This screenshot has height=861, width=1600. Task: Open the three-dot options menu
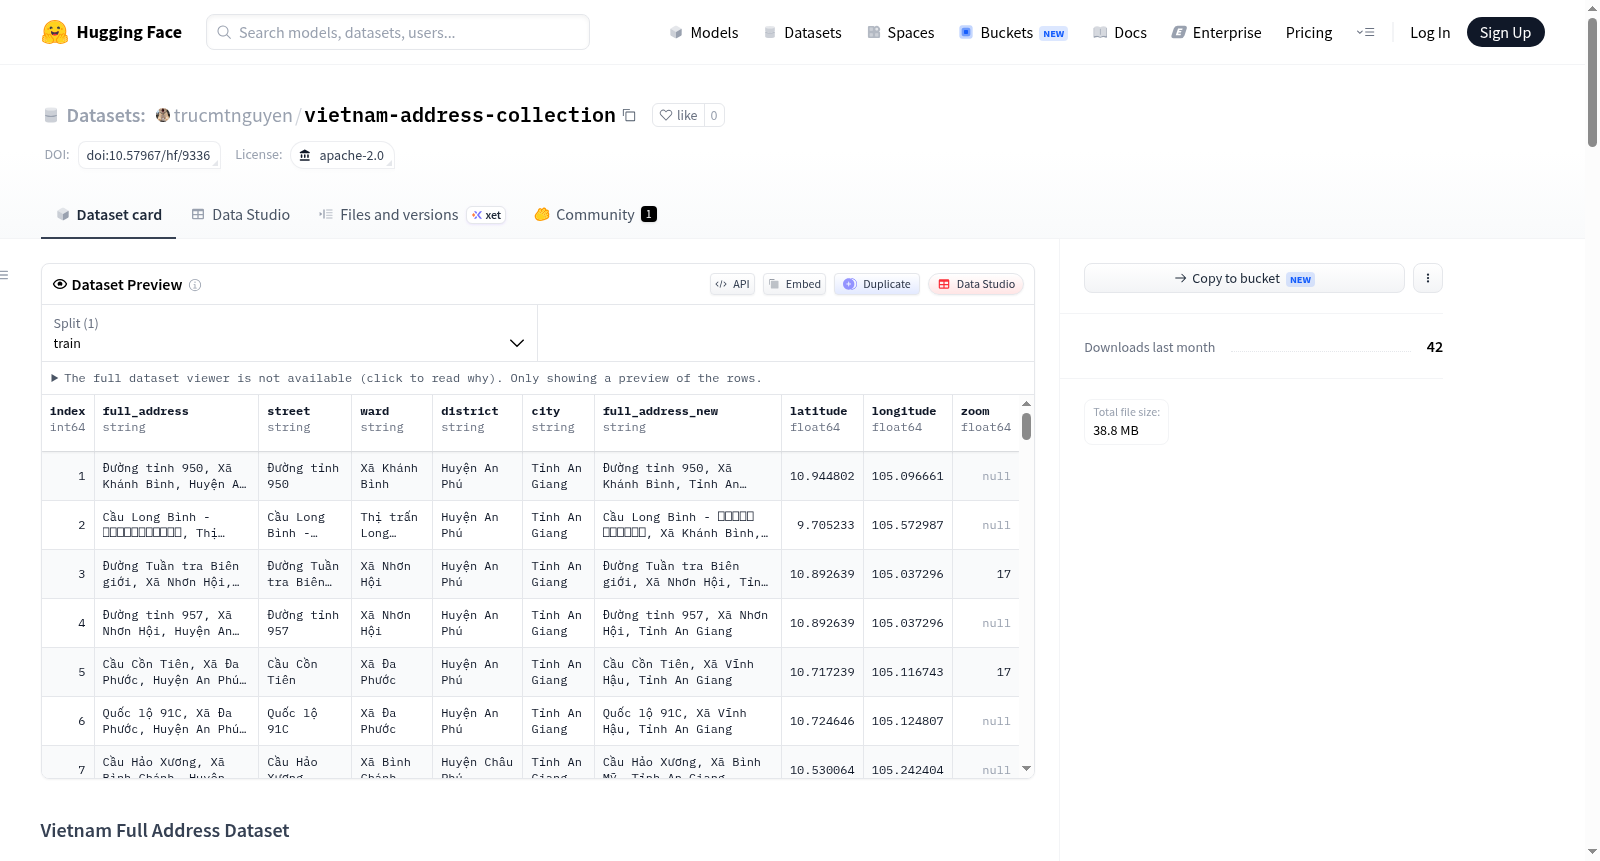pyautogui.click(x=1428, y=278)
